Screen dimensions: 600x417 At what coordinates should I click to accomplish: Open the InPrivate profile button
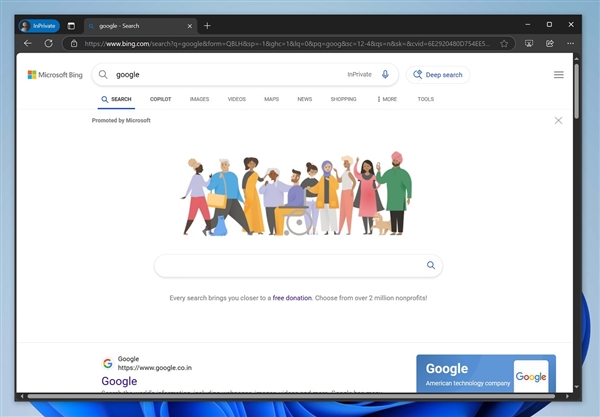tap(39, 25)
